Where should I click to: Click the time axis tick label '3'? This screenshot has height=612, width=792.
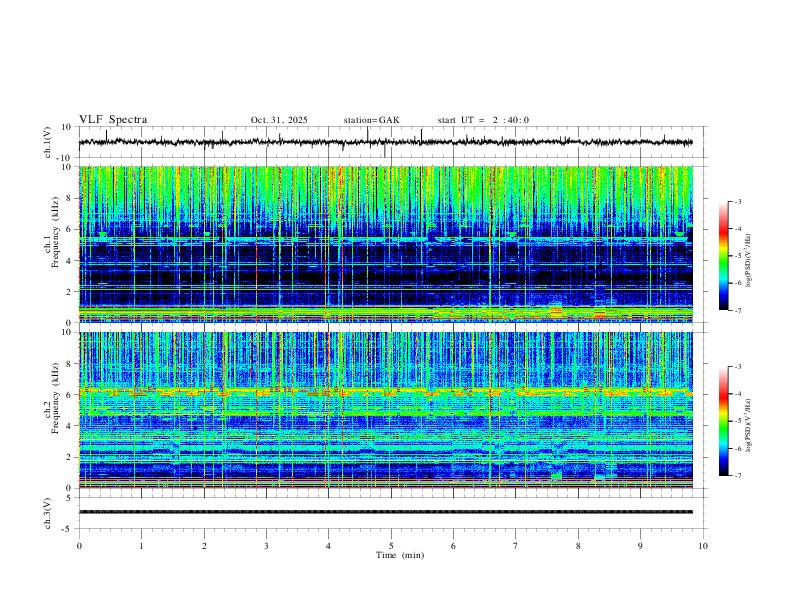[266, 546]
